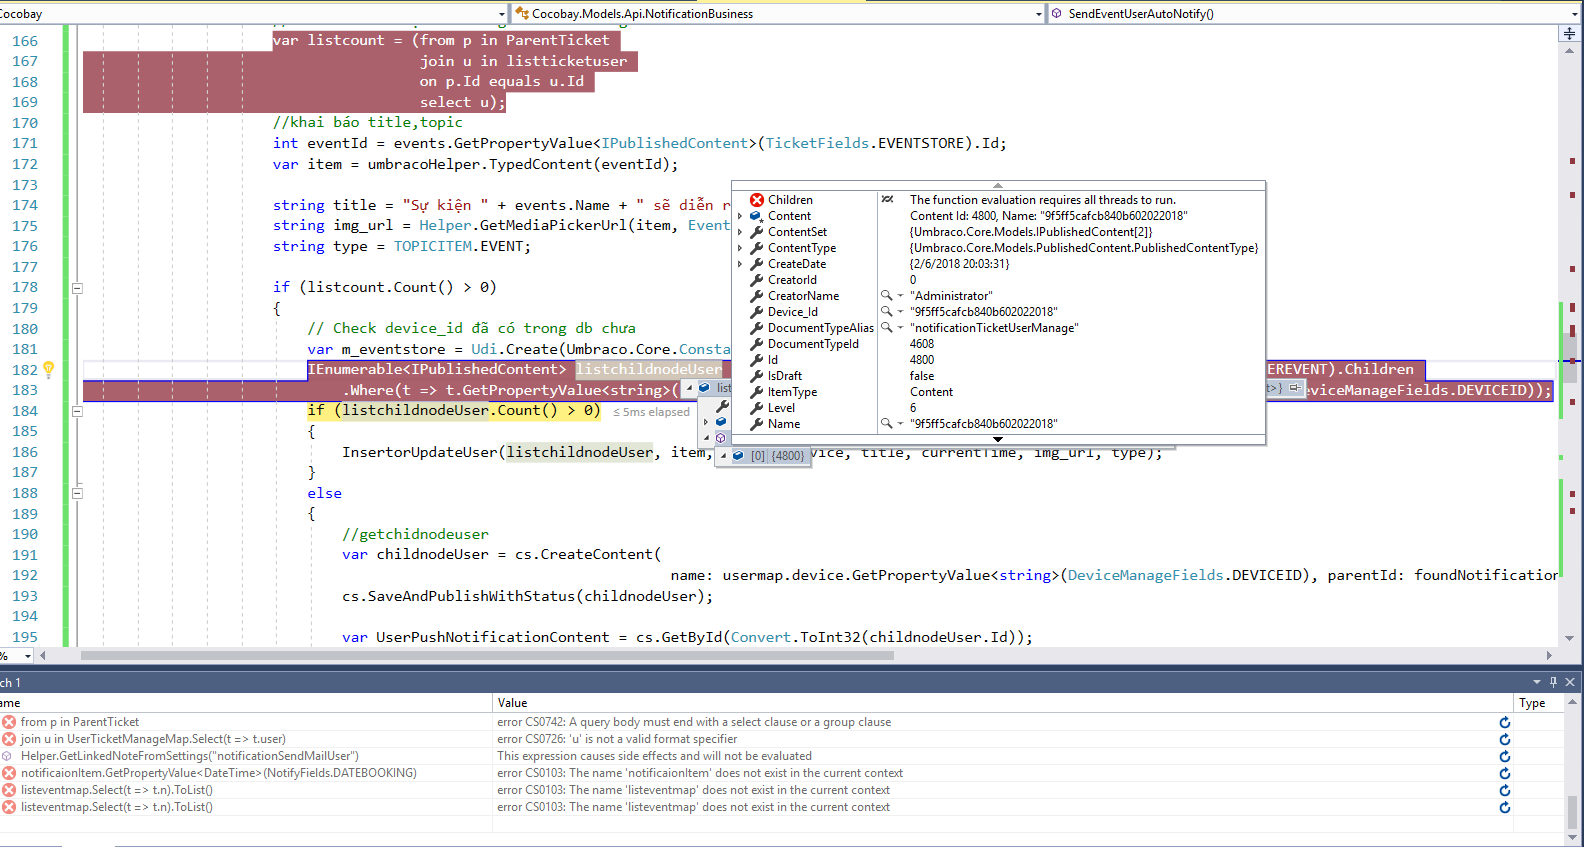
Task: Click the editor horizontal scrollbar thumb
Action: (487, 656)
